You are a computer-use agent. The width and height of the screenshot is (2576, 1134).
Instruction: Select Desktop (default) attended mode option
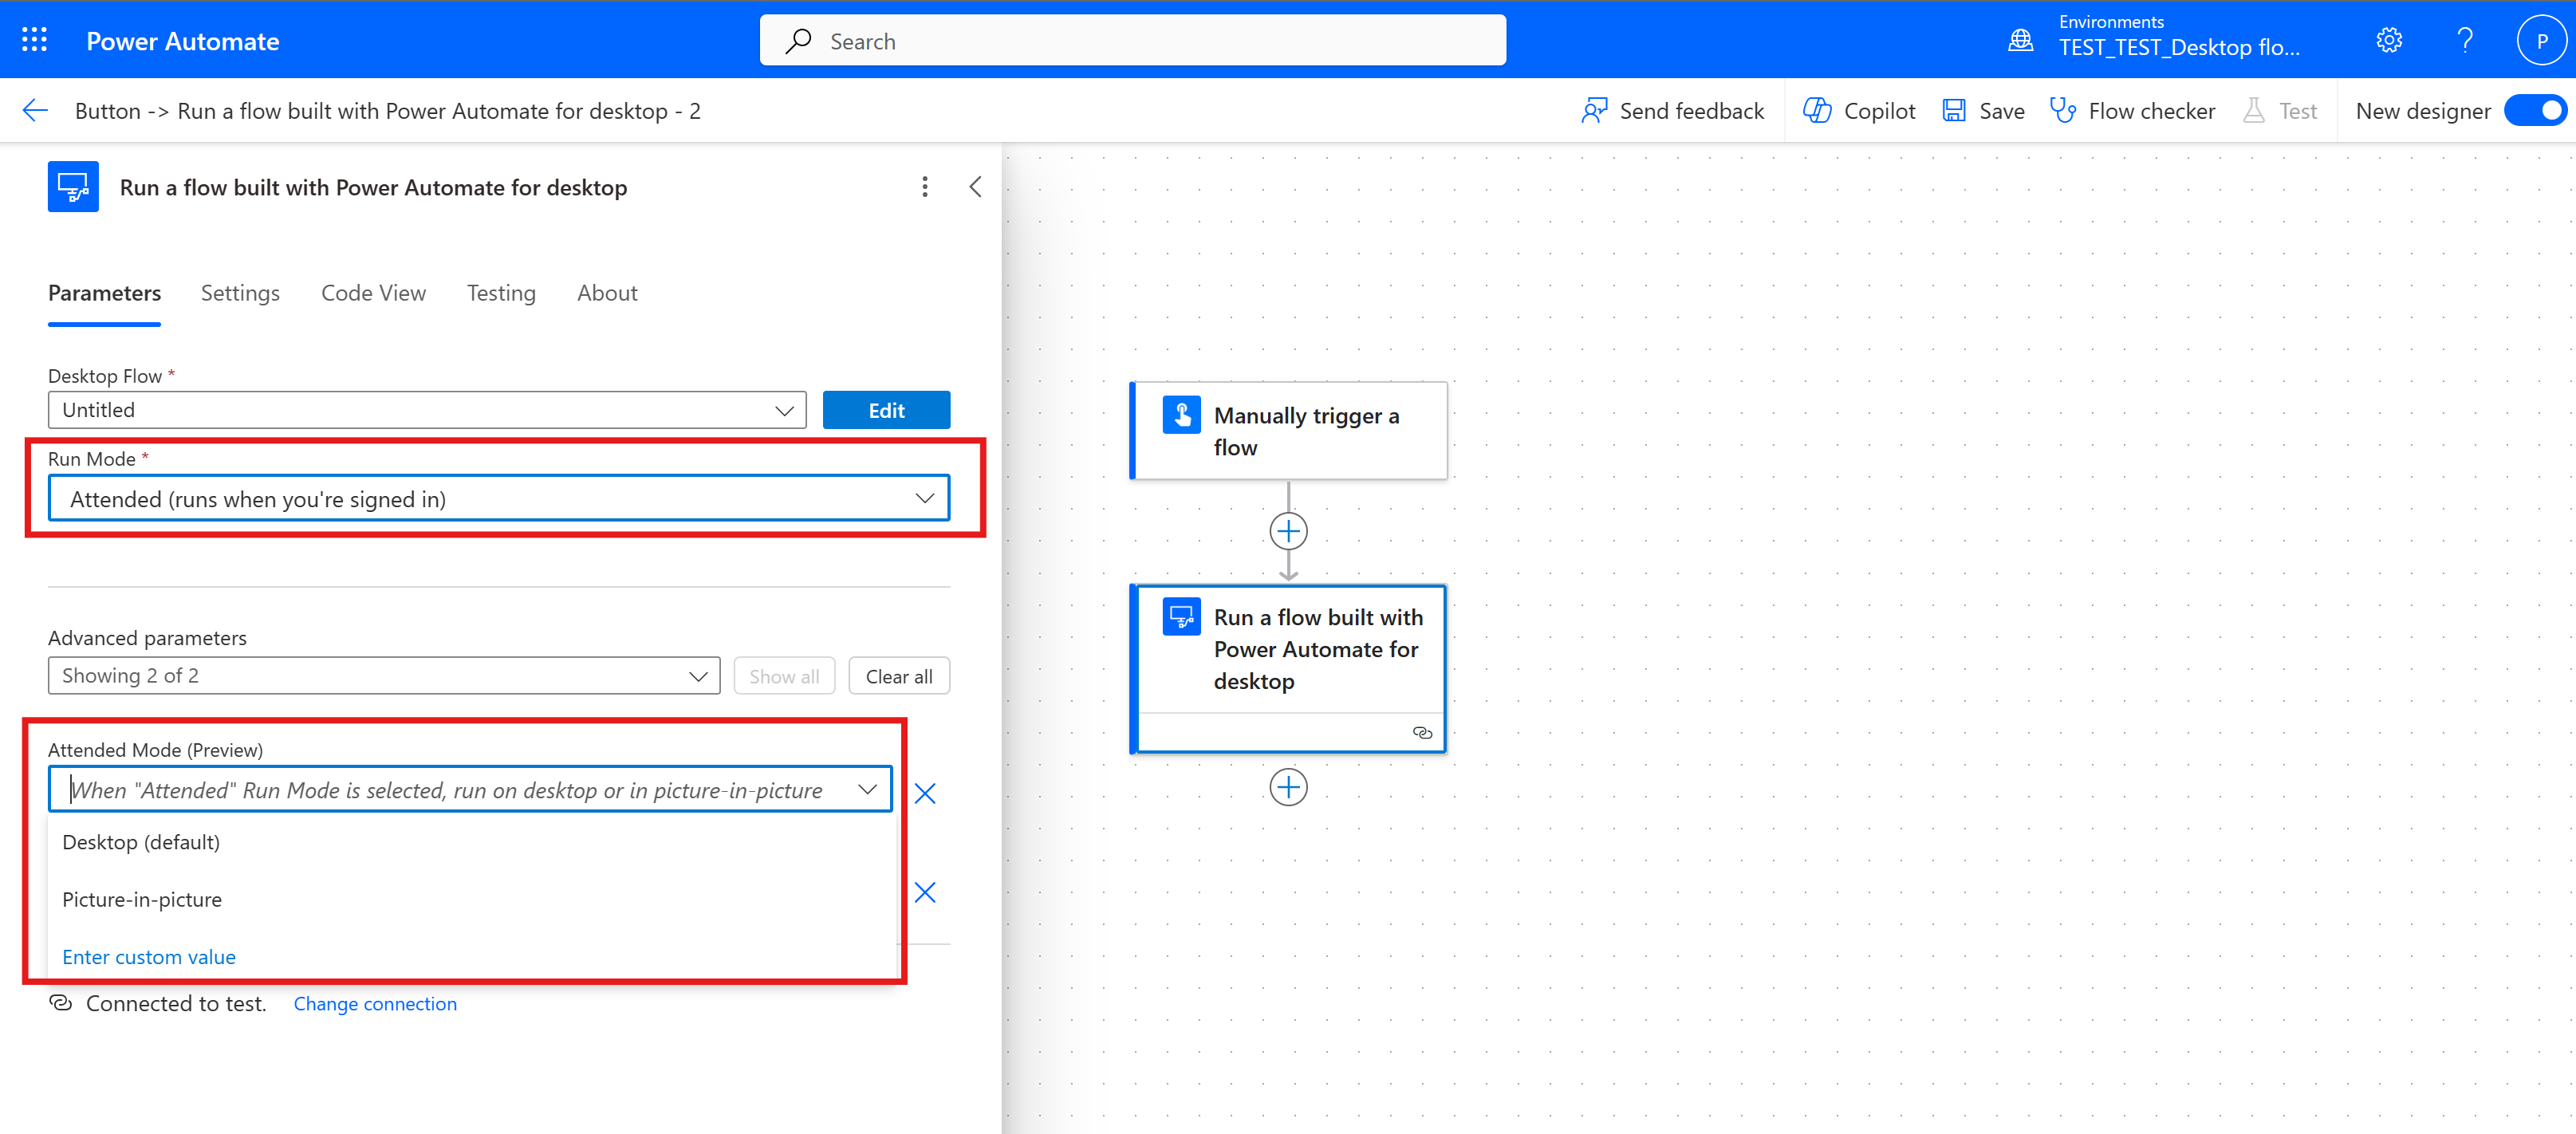pyautogui.click(x=141, y=841)
